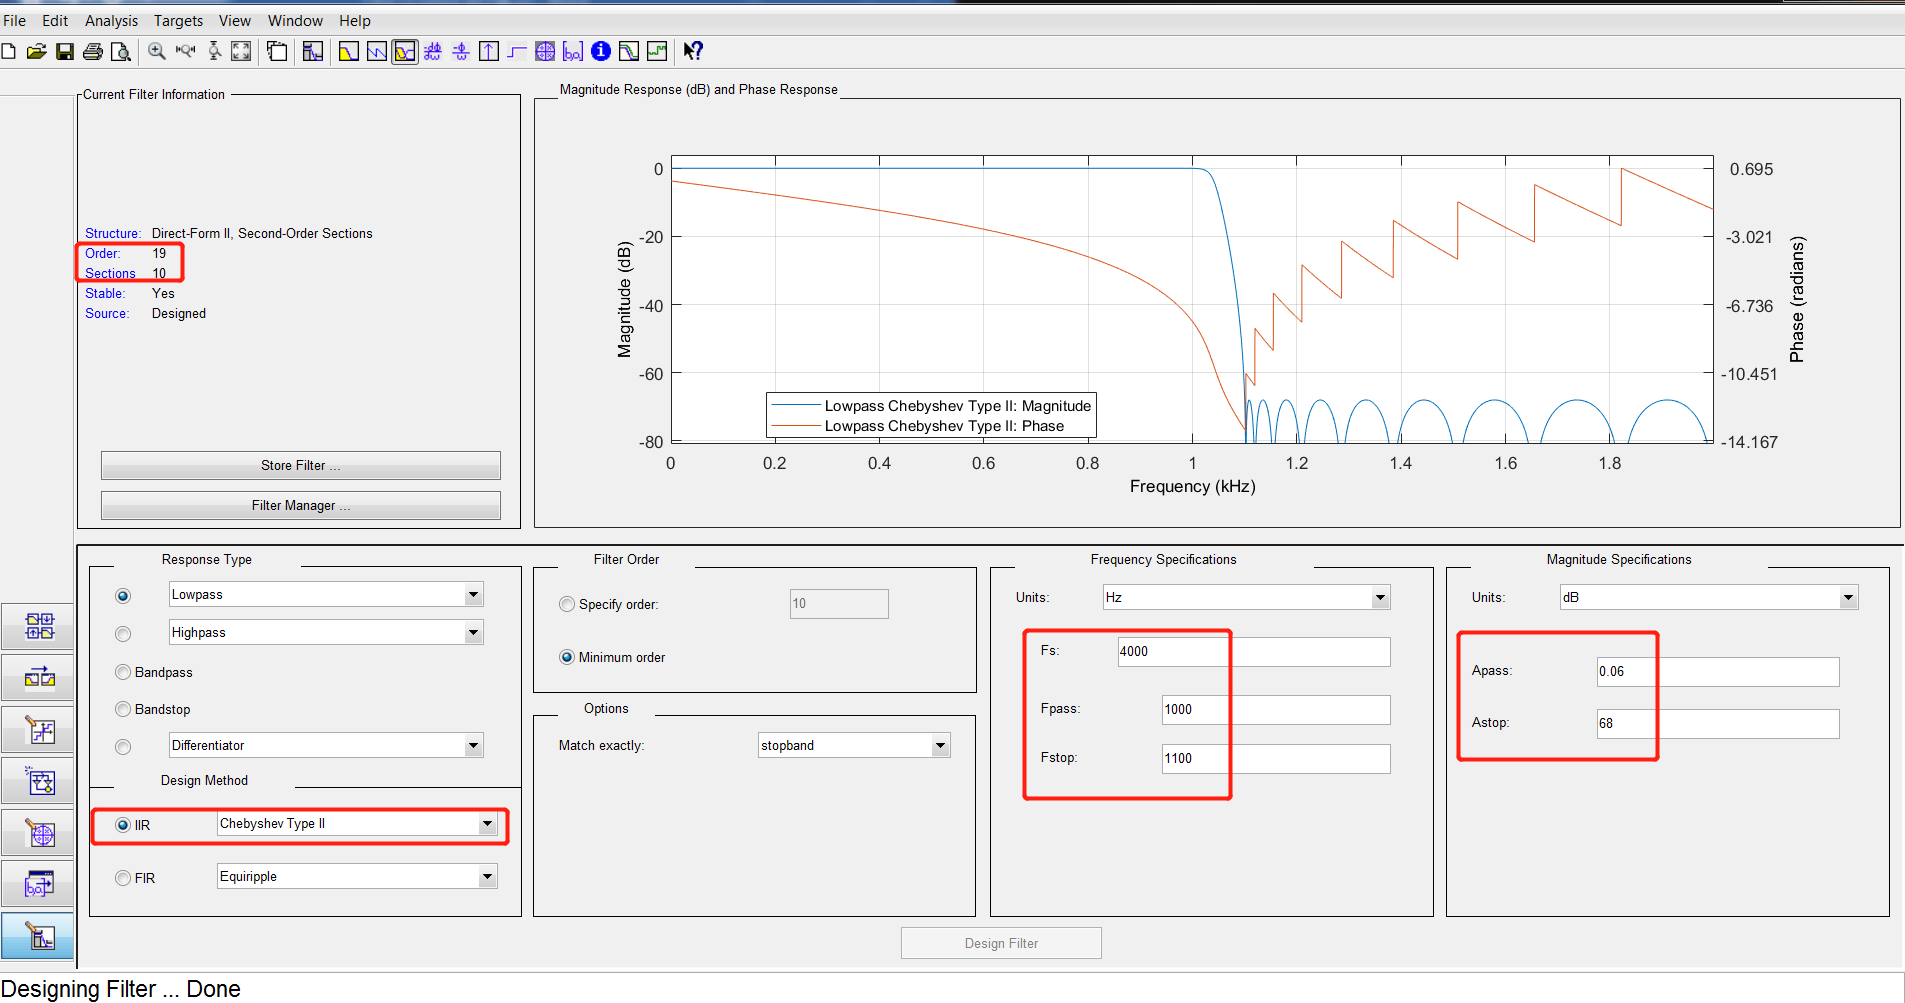Open Set Quantization Parameters sidebar panel
Screen dimensions: 1905x1003
38,730
